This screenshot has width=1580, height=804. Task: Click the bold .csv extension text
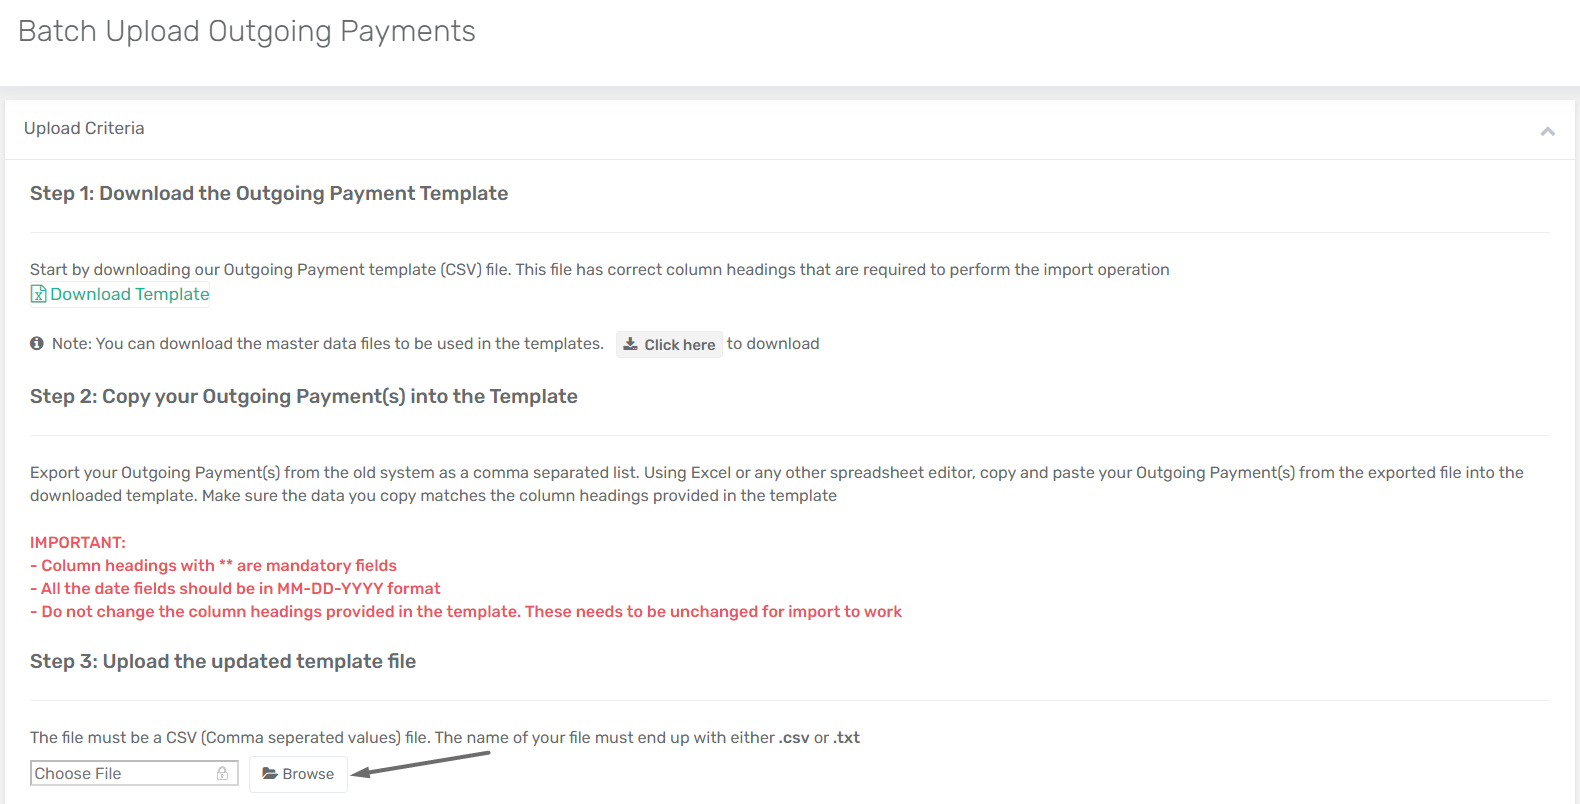pyautogui.click(x=794, y=737)
